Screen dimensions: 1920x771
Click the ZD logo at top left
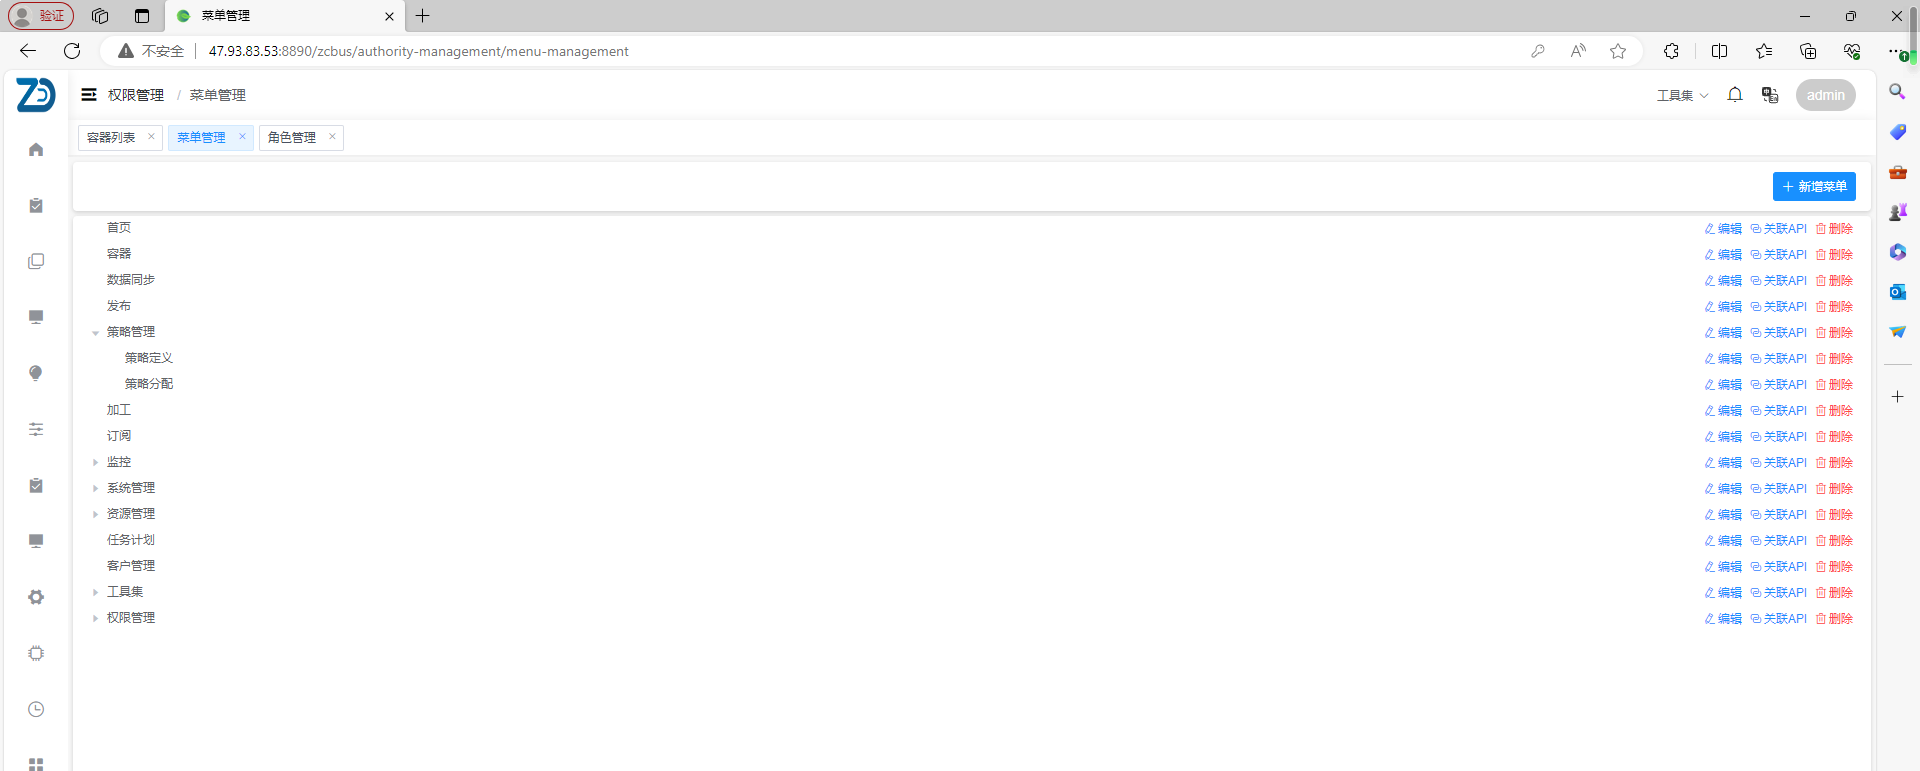[36, 95]
